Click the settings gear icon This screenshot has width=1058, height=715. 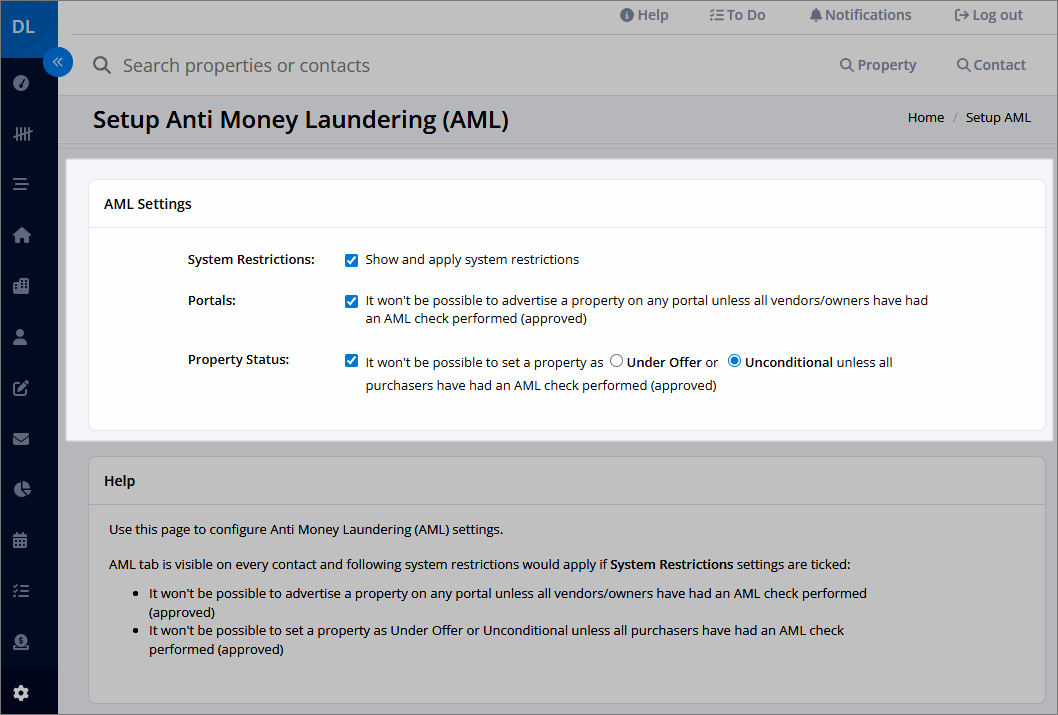(20, 691)
